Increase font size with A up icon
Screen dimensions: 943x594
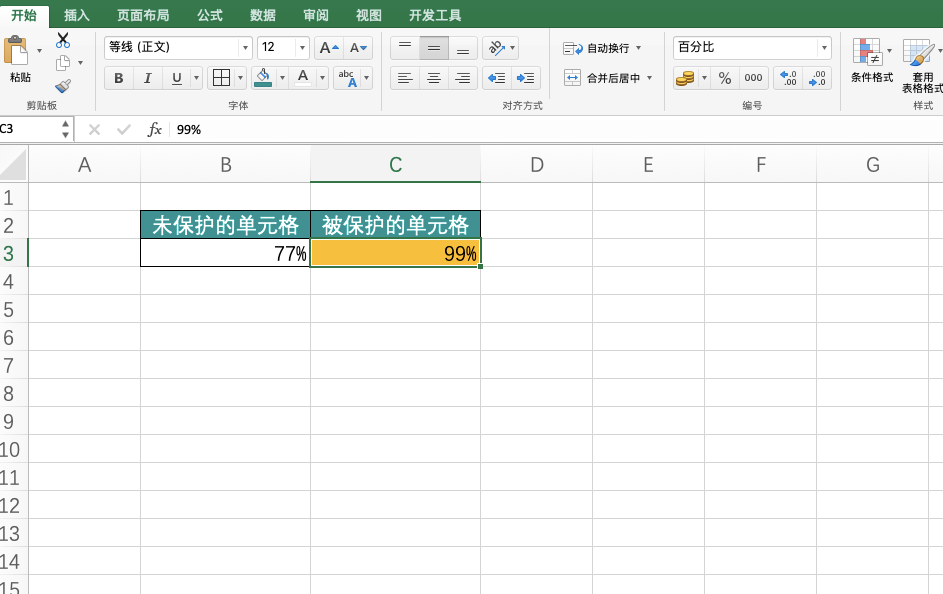click(329, 48)
